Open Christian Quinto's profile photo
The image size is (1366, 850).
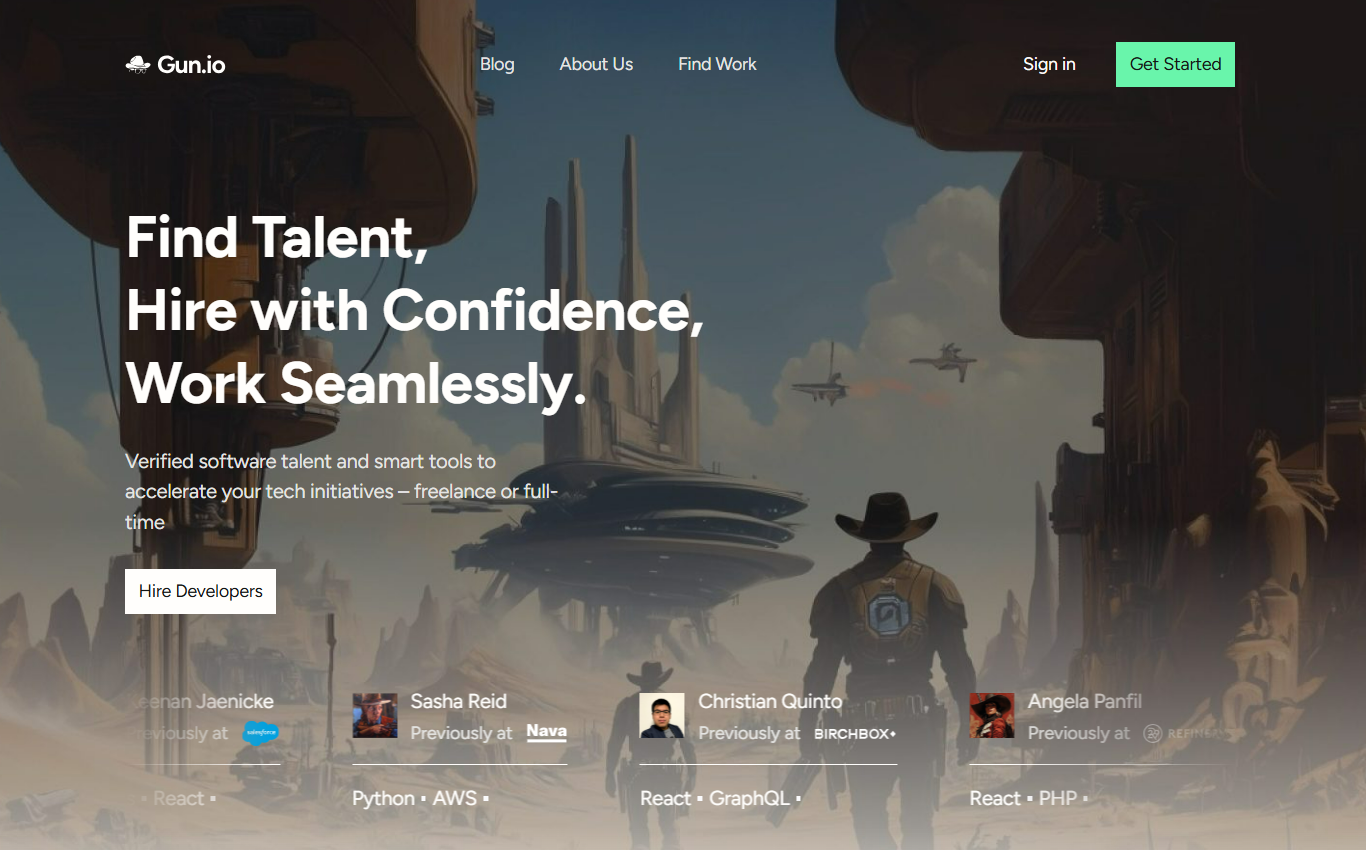pos(662,716)
